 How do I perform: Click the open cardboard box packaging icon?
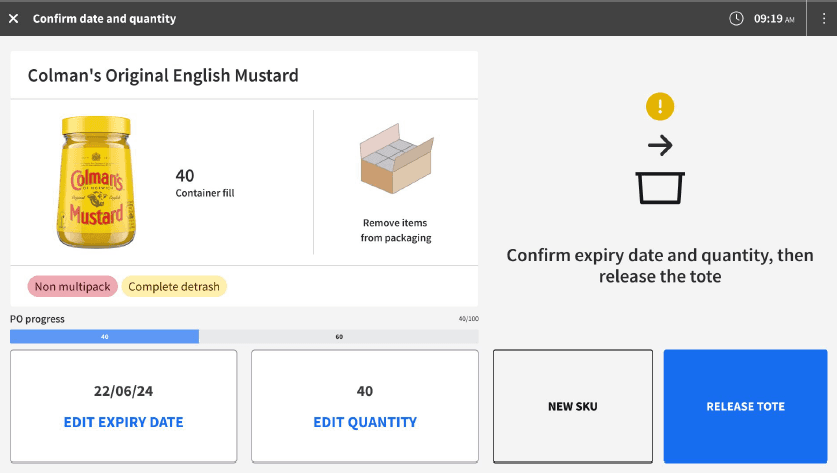[396, 159]
